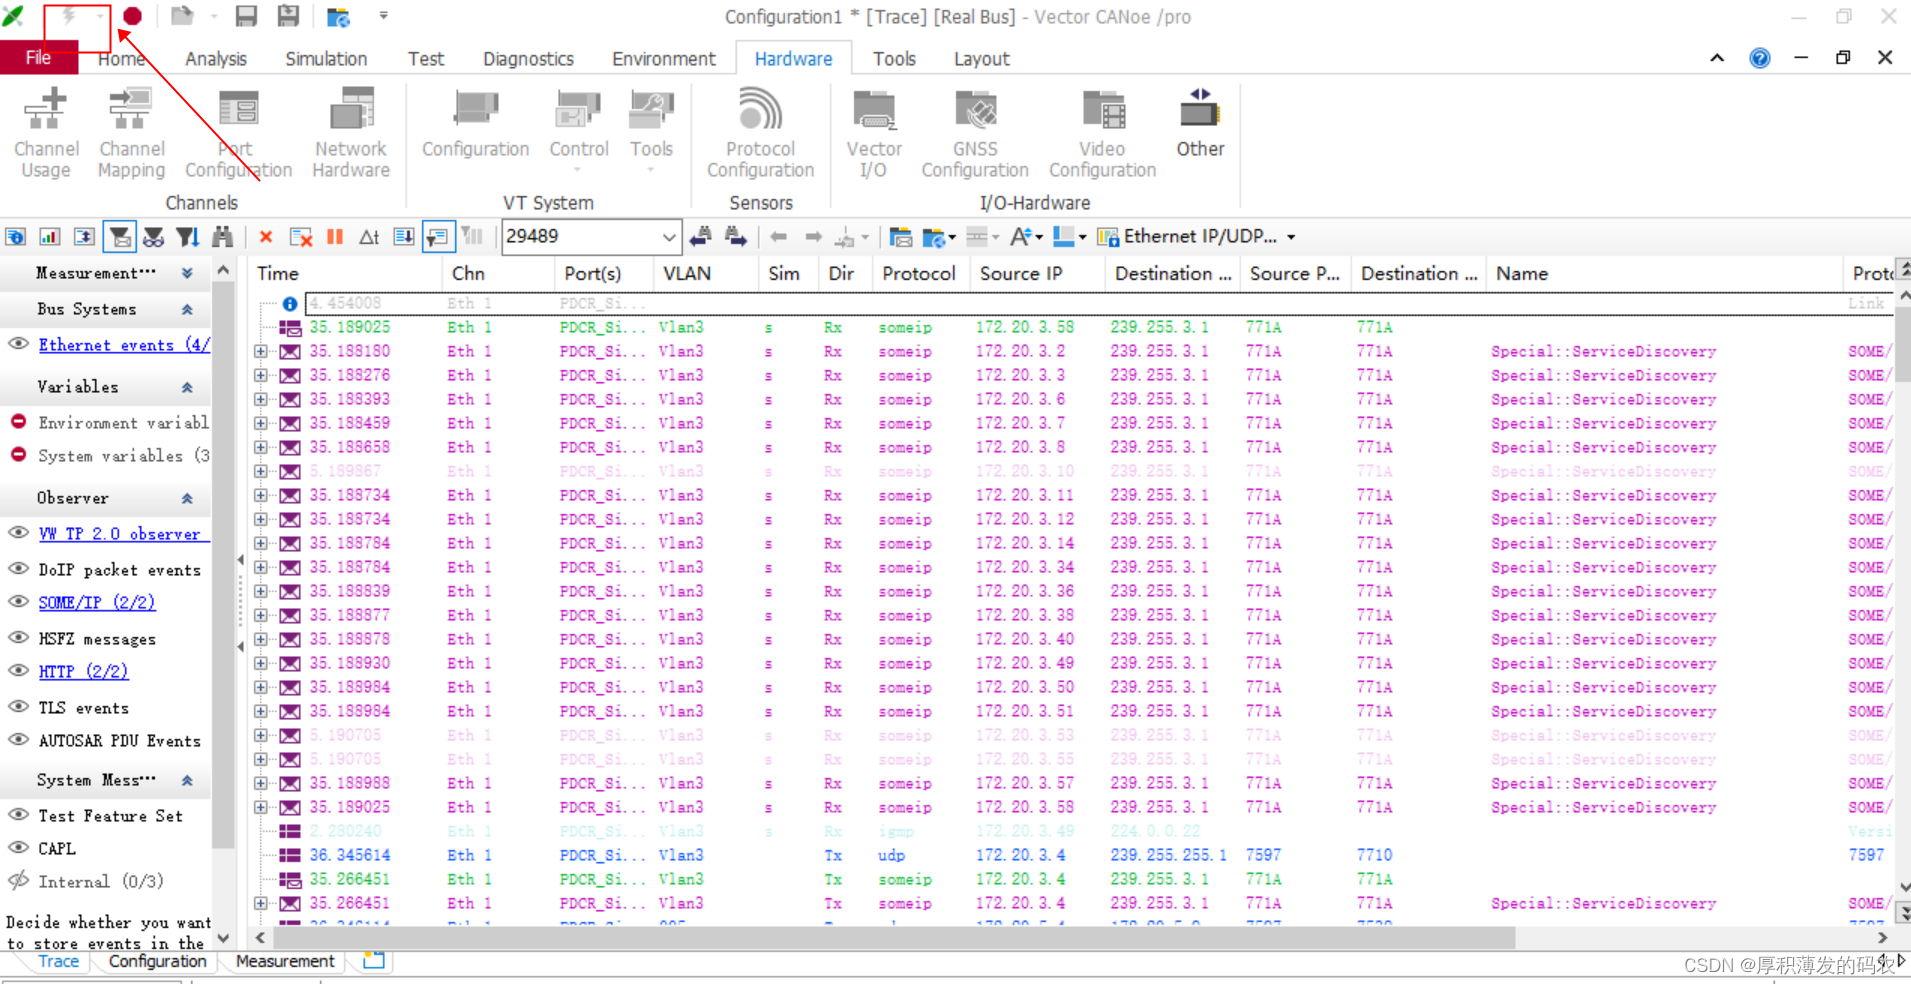The width and height of the screenshot is (1911, 984).
Task: Click the red measurement stop circle in title bar
Action: [x=132, y=16]
